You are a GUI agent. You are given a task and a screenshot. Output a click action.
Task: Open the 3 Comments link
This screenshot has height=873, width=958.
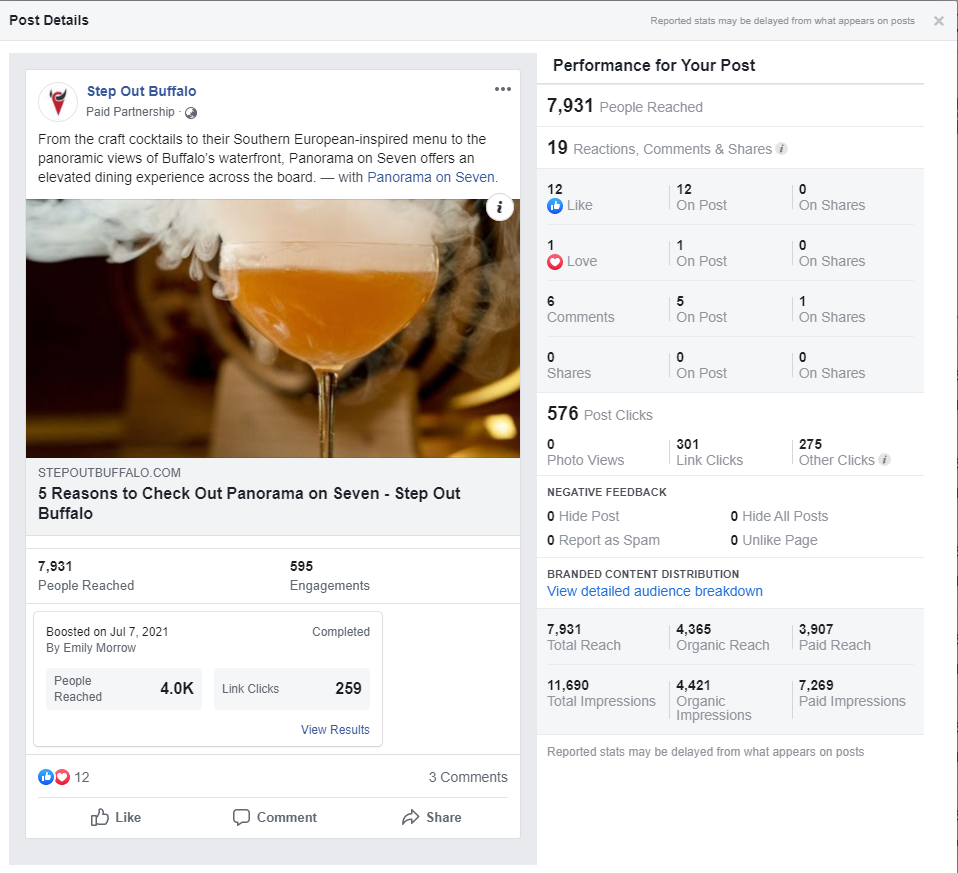coord(468,777)
